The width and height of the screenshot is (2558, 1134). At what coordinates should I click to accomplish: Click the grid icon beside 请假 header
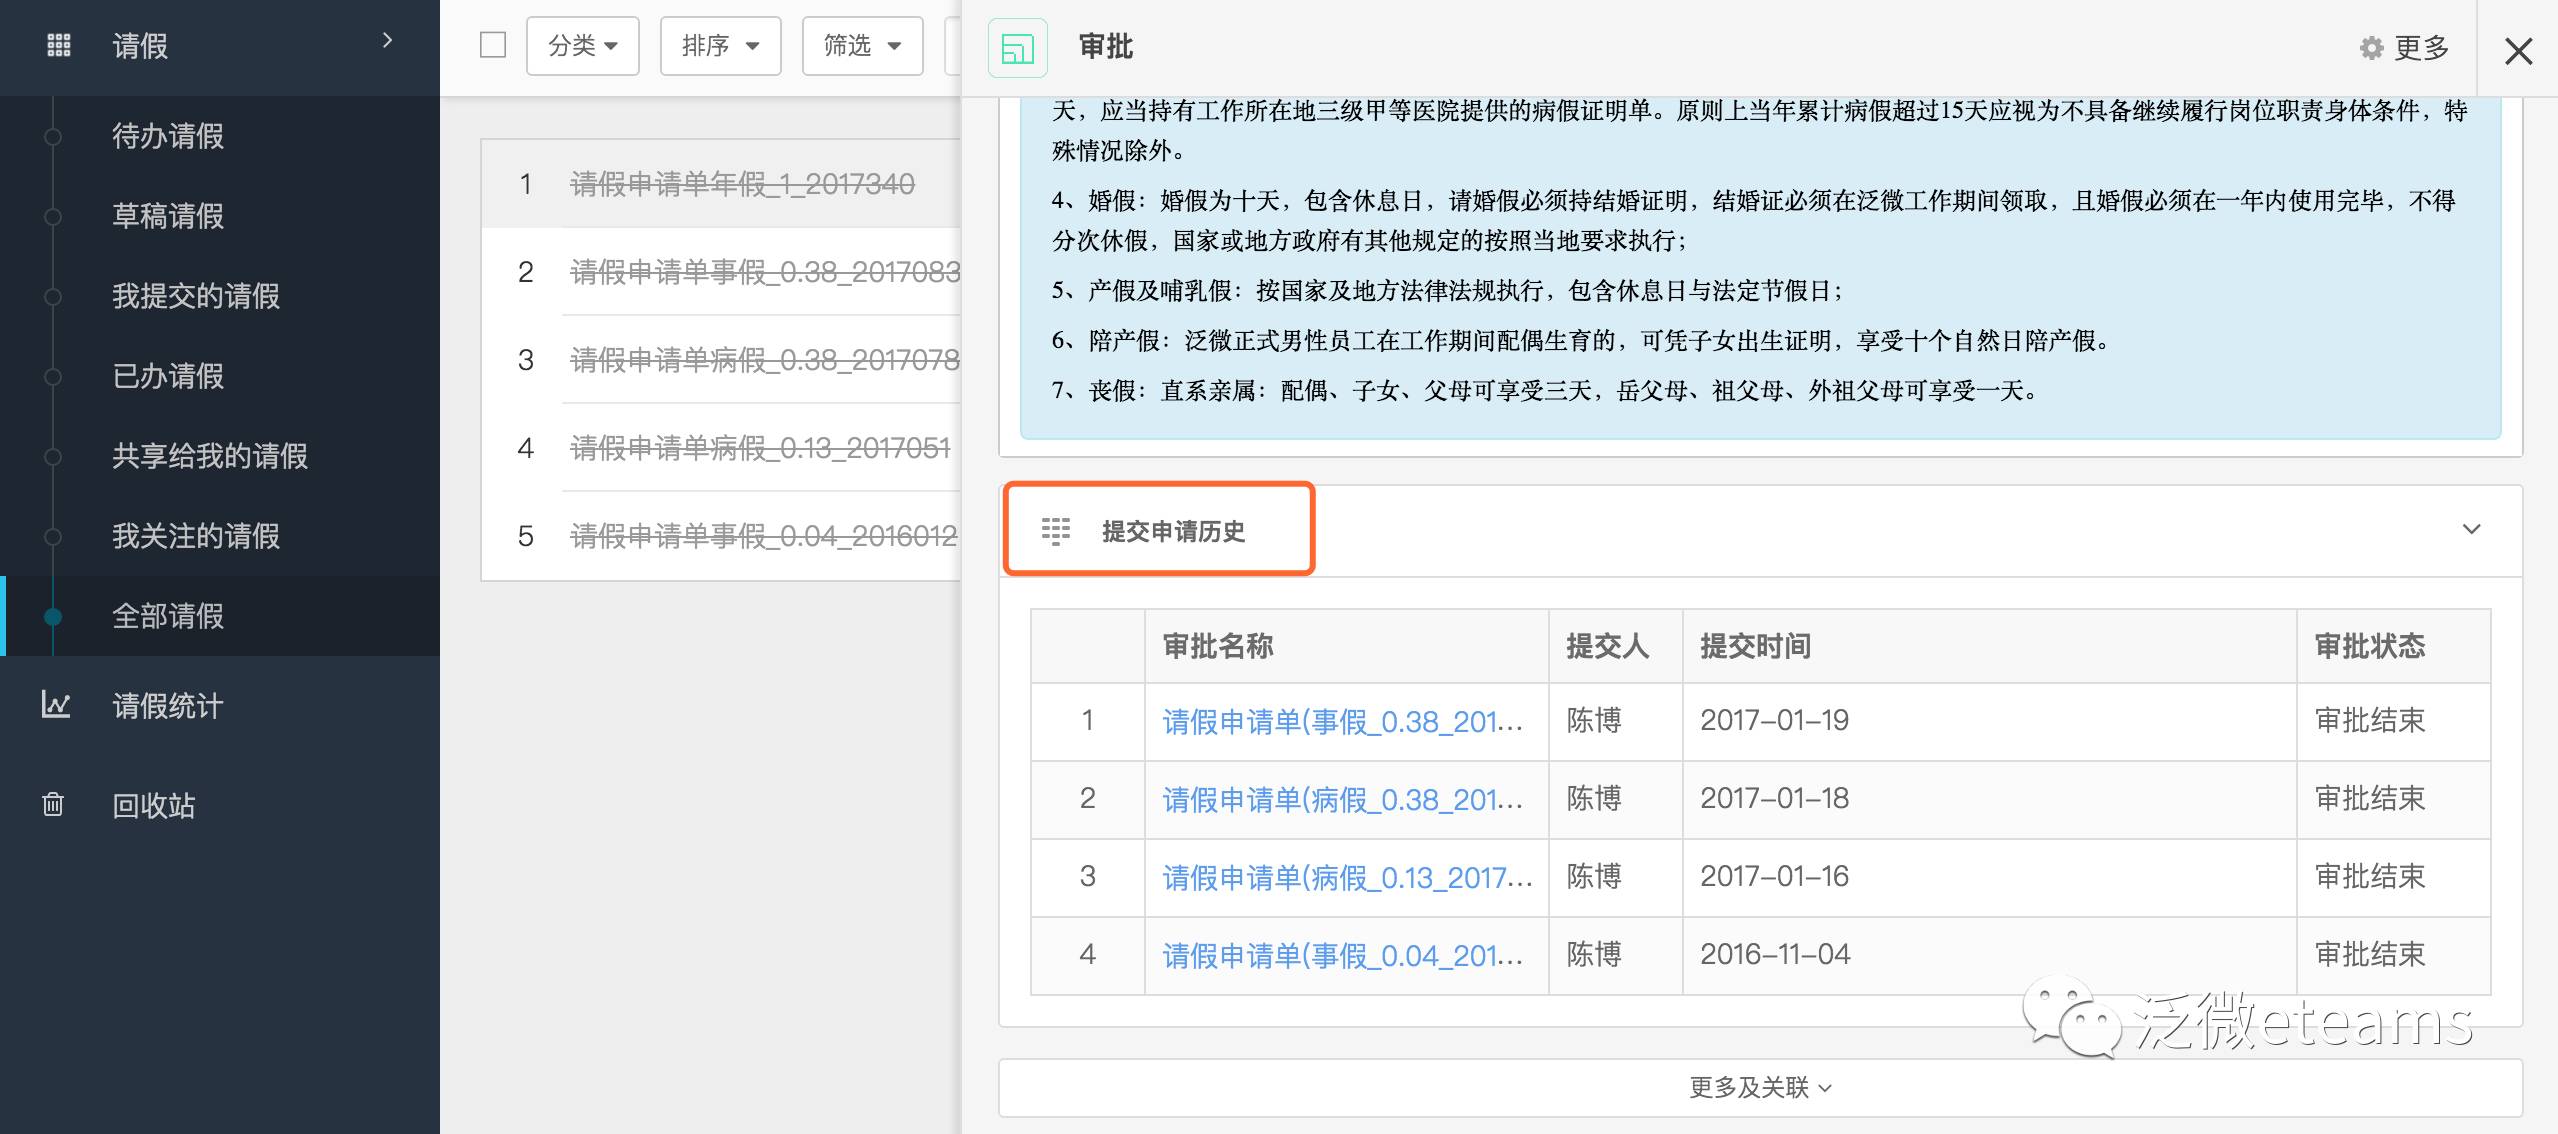[59, 45]
